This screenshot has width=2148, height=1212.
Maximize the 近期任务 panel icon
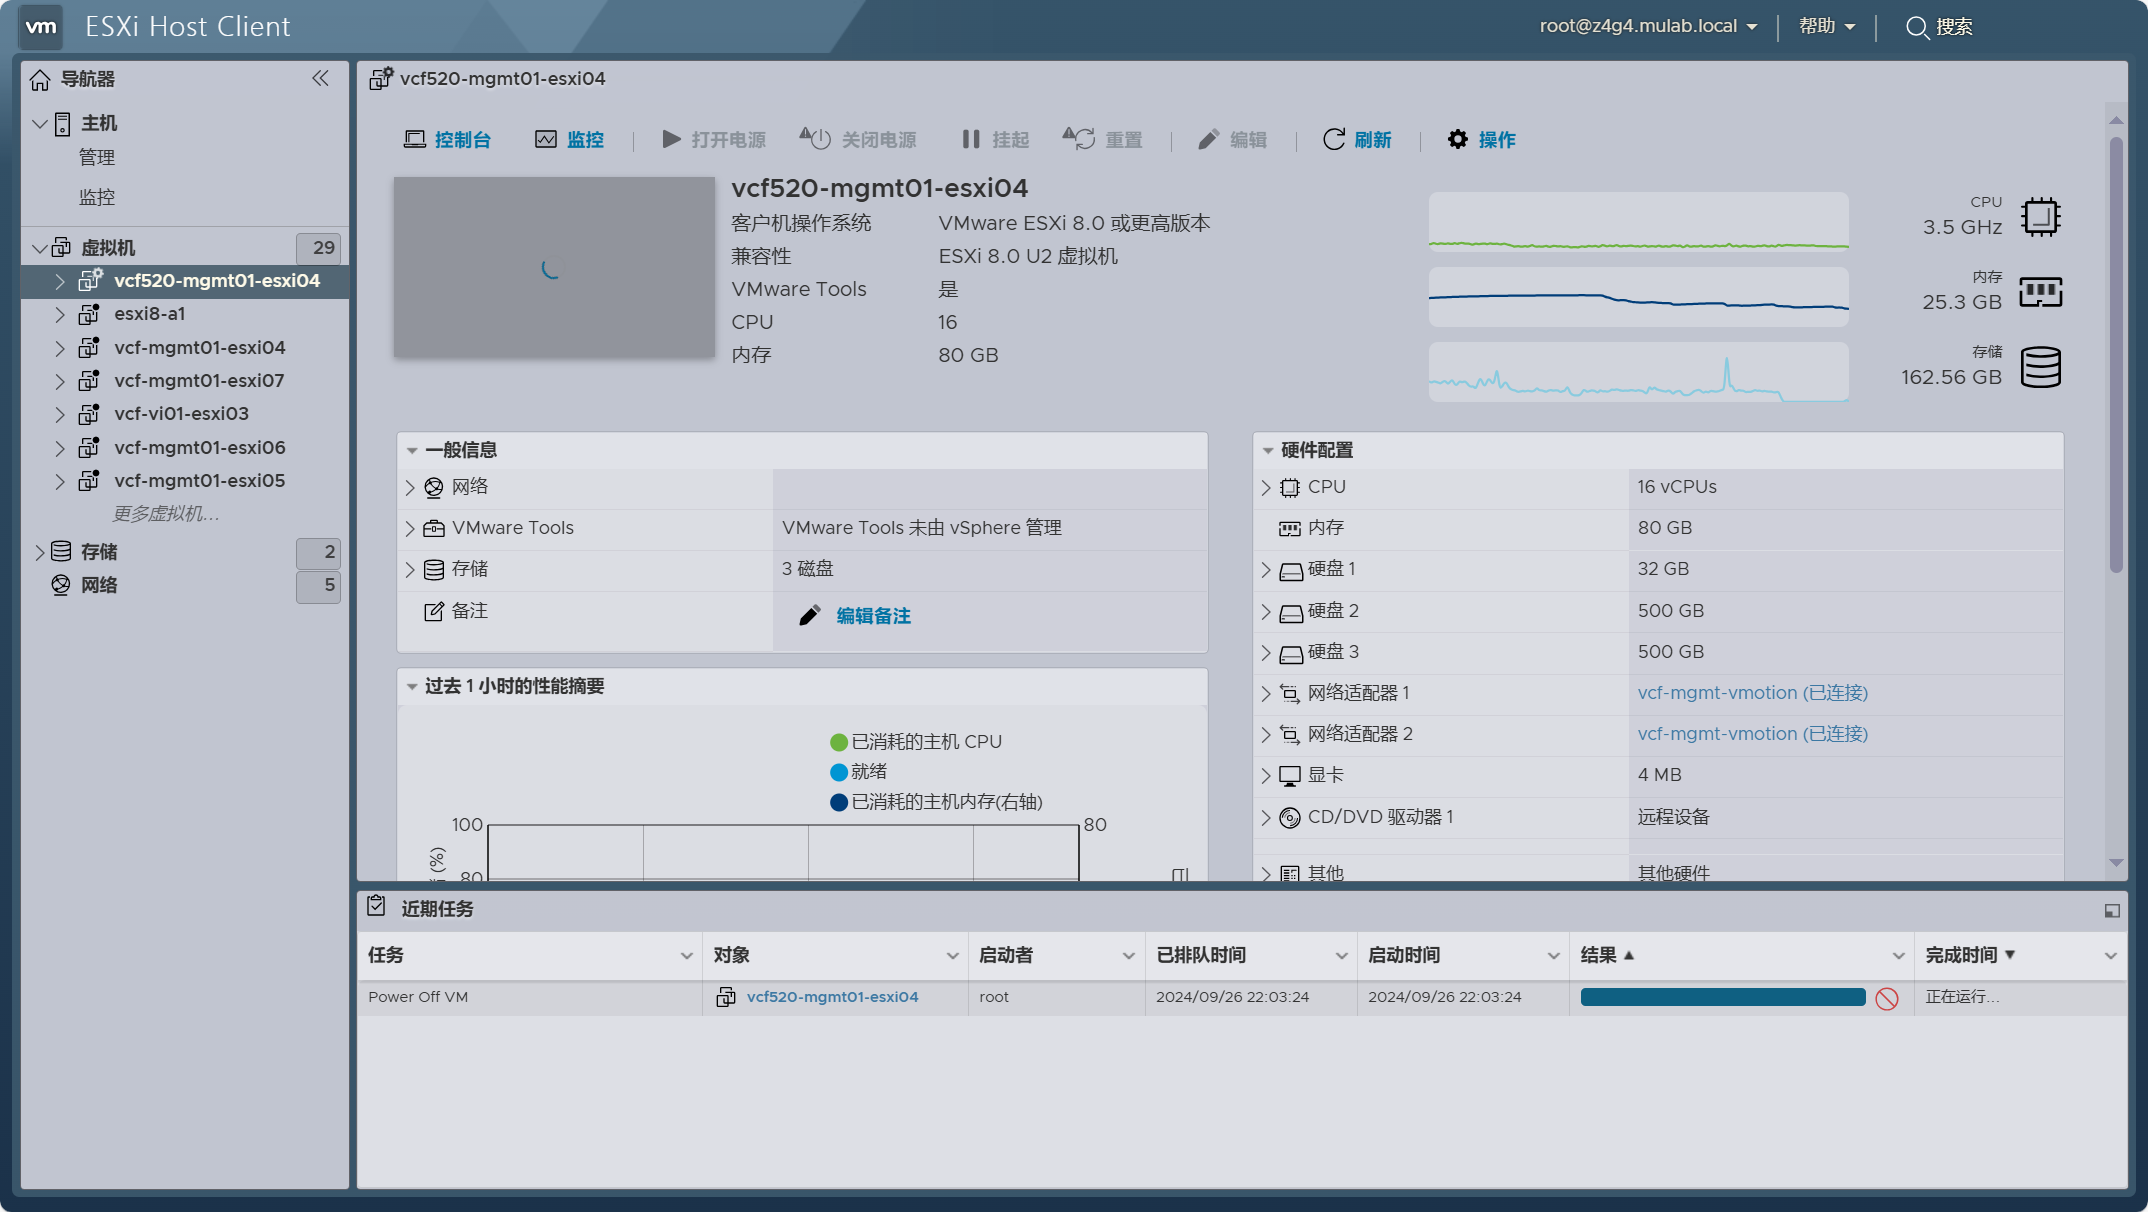point(2112,910)
